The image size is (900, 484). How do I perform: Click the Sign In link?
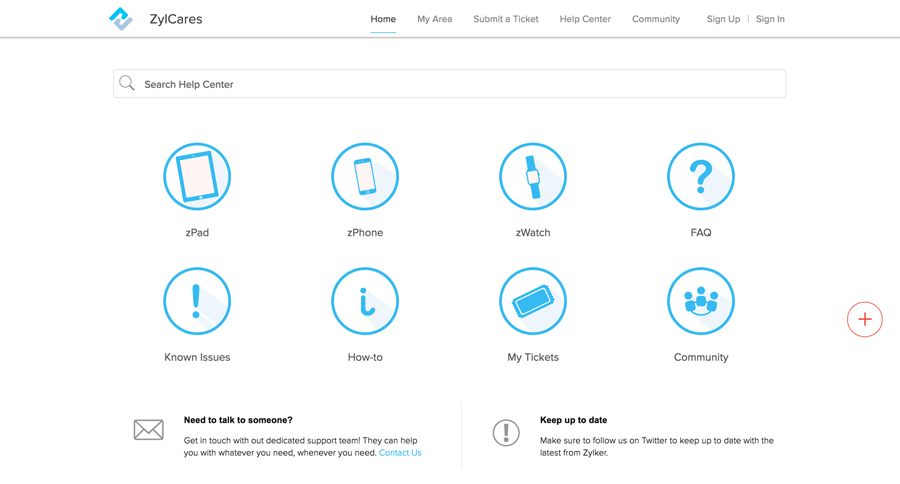770,19
